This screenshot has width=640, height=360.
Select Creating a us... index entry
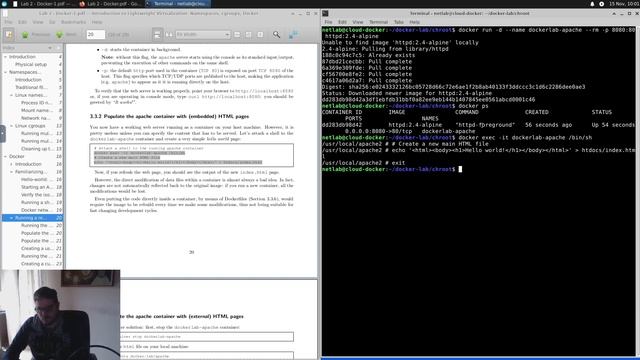pos(36,248)
